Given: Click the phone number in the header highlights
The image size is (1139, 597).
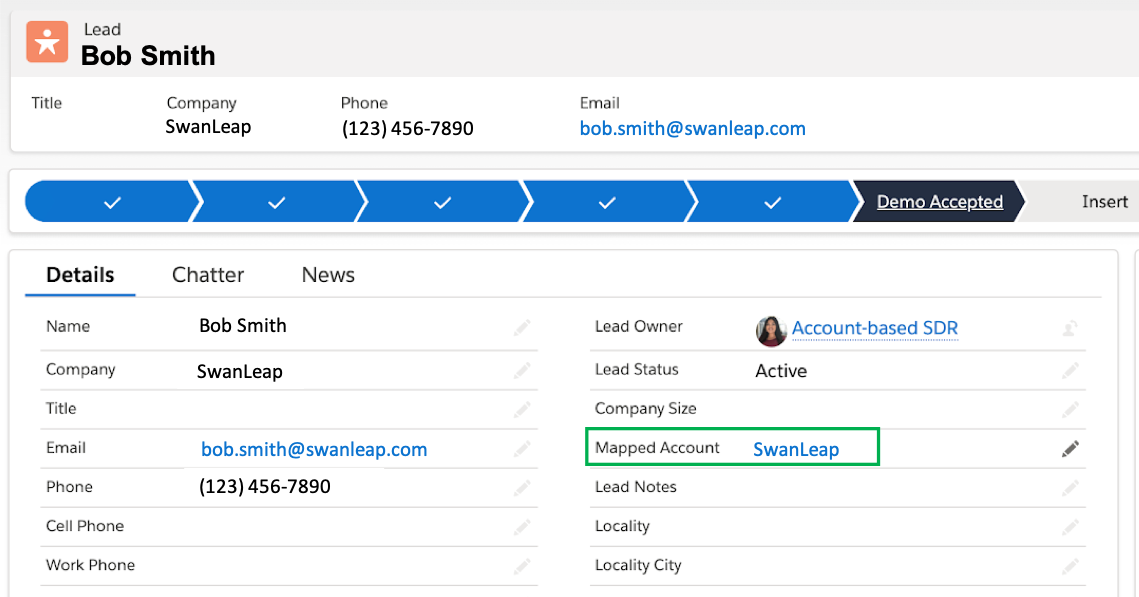Looking at the screenshot, I should point(408,129).
